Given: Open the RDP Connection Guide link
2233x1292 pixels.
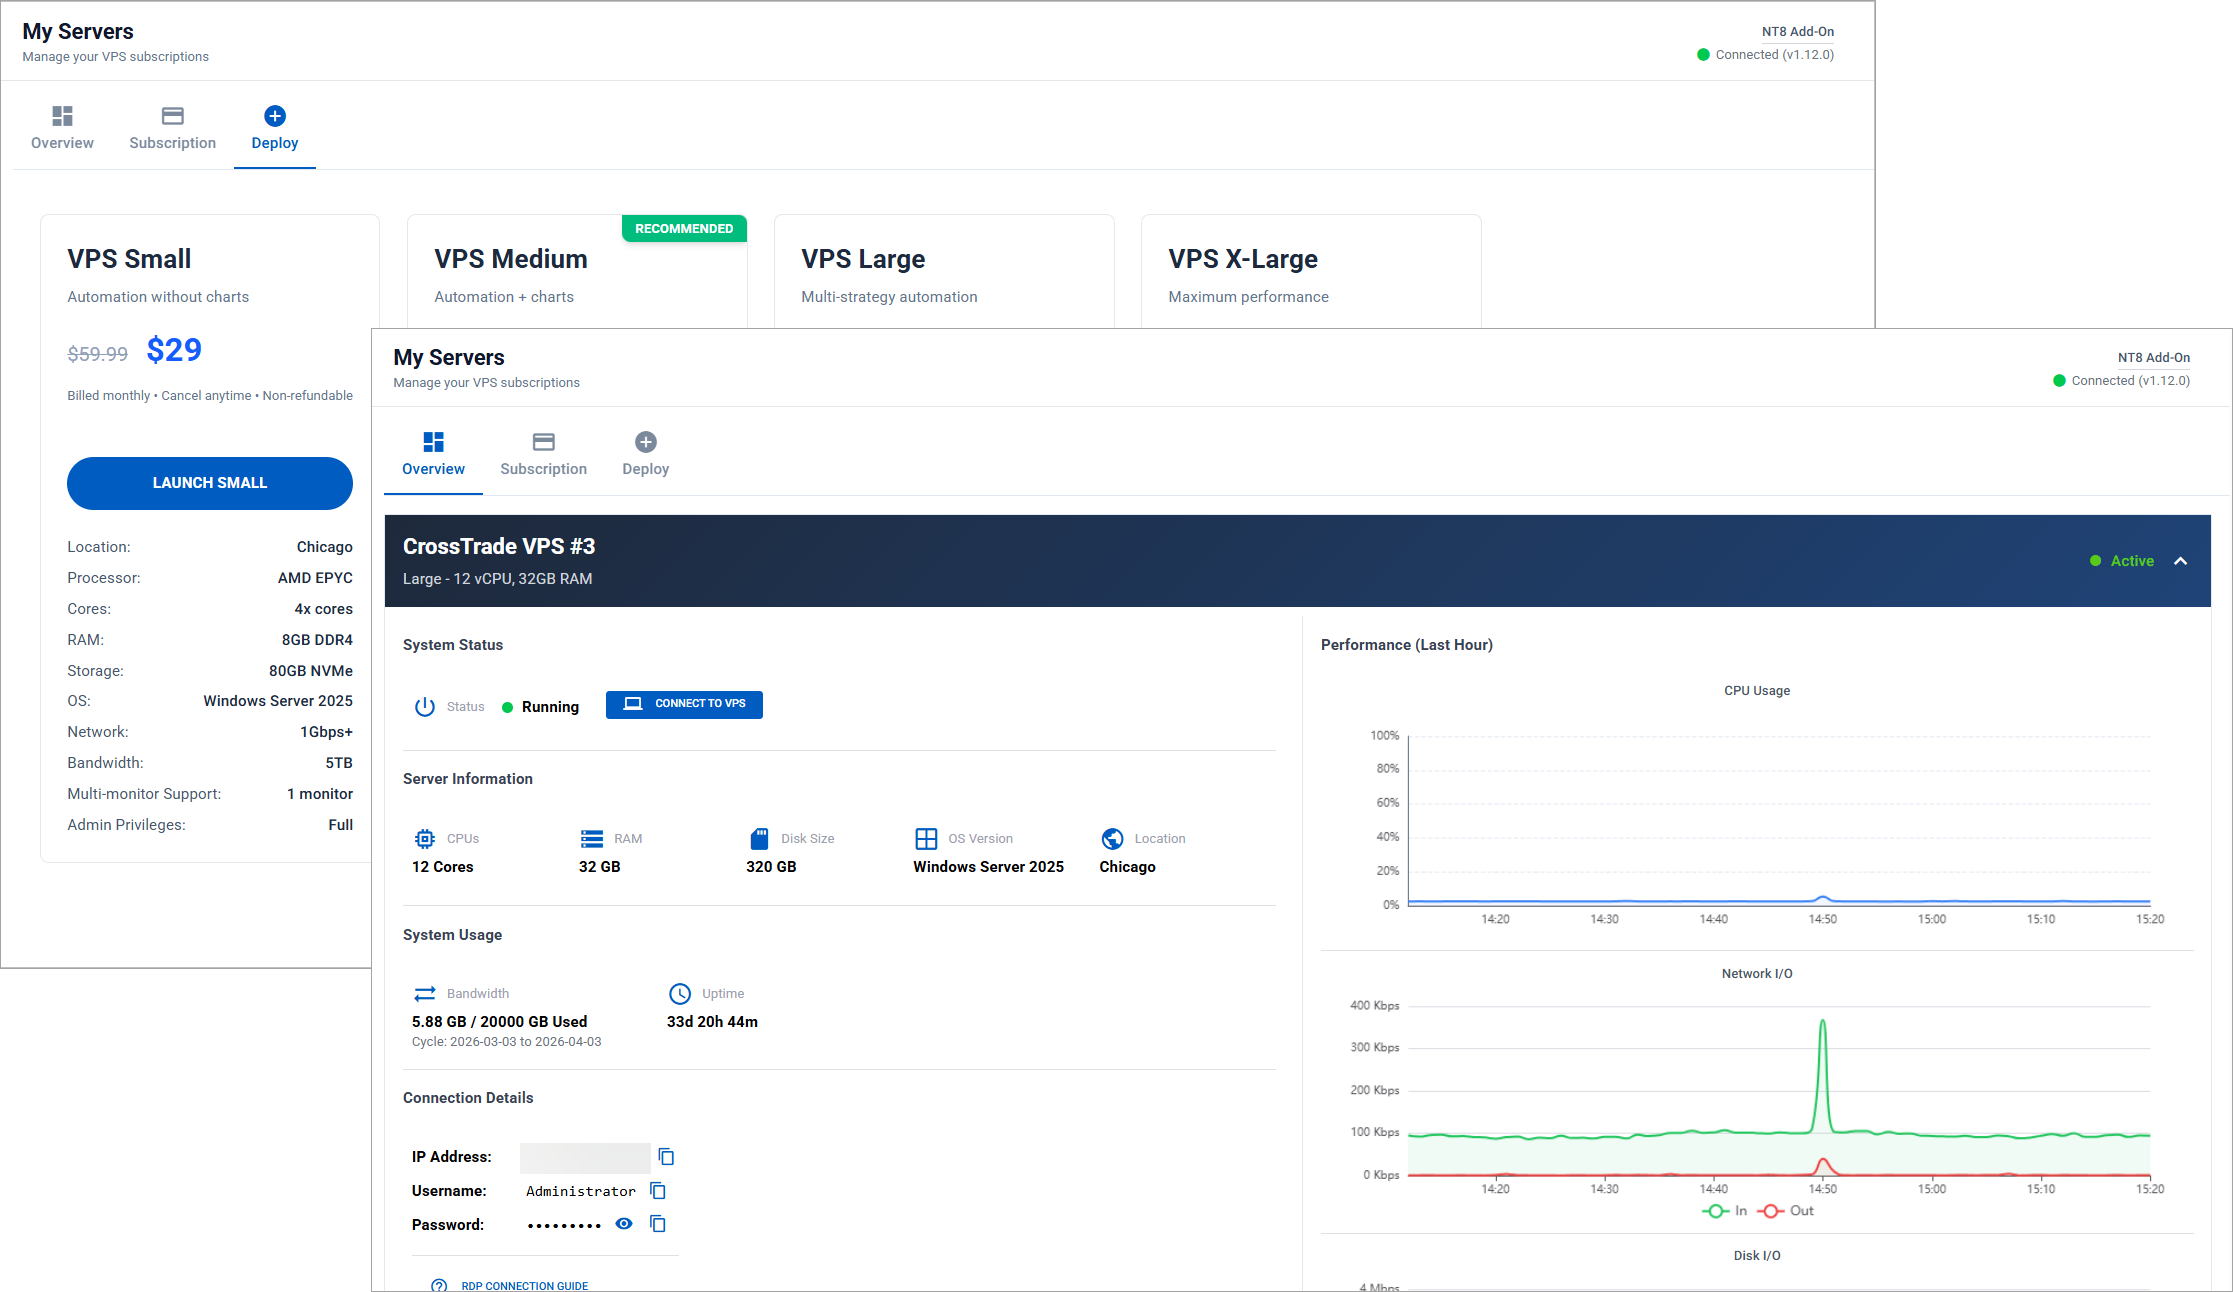Looking at the screenshot, I should (x=524, y=1285).
